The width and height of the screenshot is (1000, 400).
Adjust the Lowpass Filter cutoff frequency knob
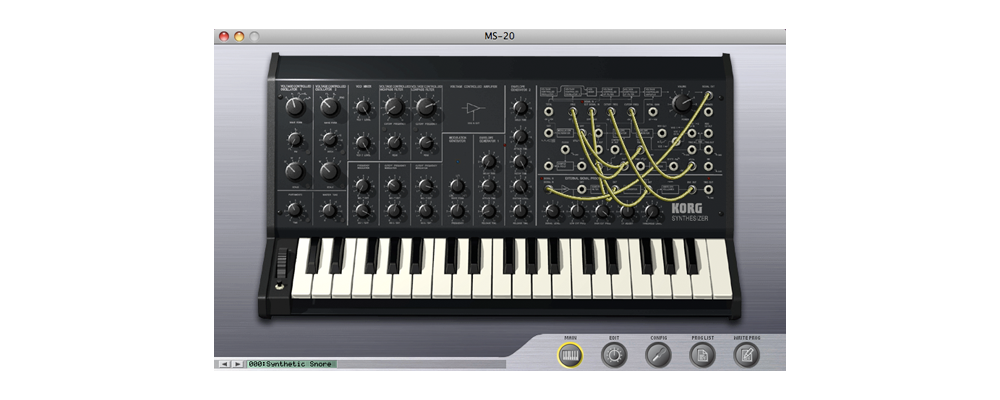pos(425,107)
